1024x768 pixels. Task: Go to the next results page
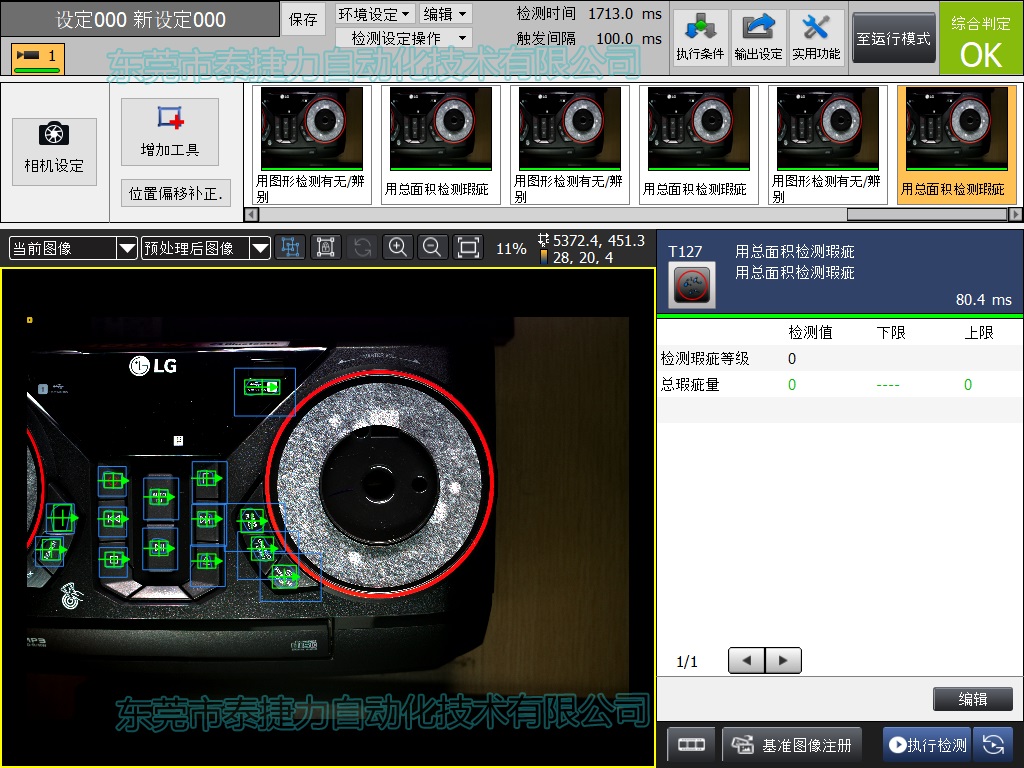pos(783,660)
